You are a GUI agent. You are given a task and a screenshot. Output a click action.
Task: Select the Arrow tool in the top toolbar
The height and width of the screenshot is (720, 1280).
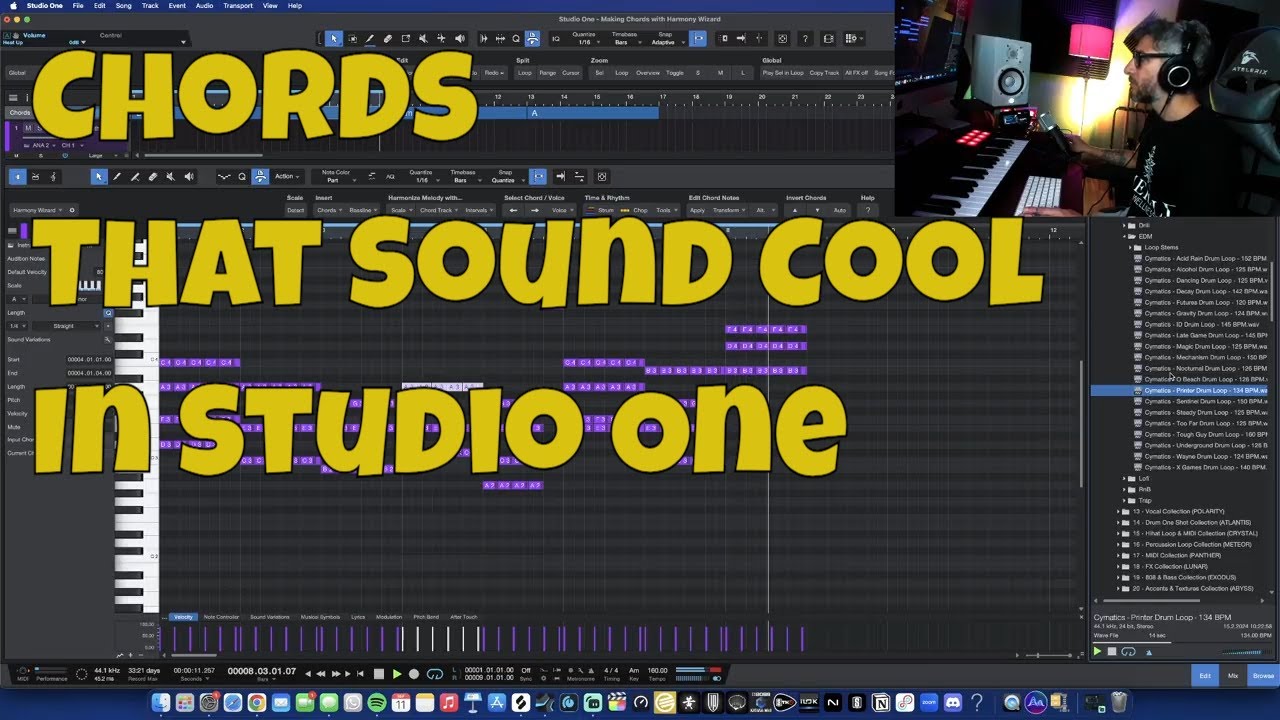pos(334,38)
